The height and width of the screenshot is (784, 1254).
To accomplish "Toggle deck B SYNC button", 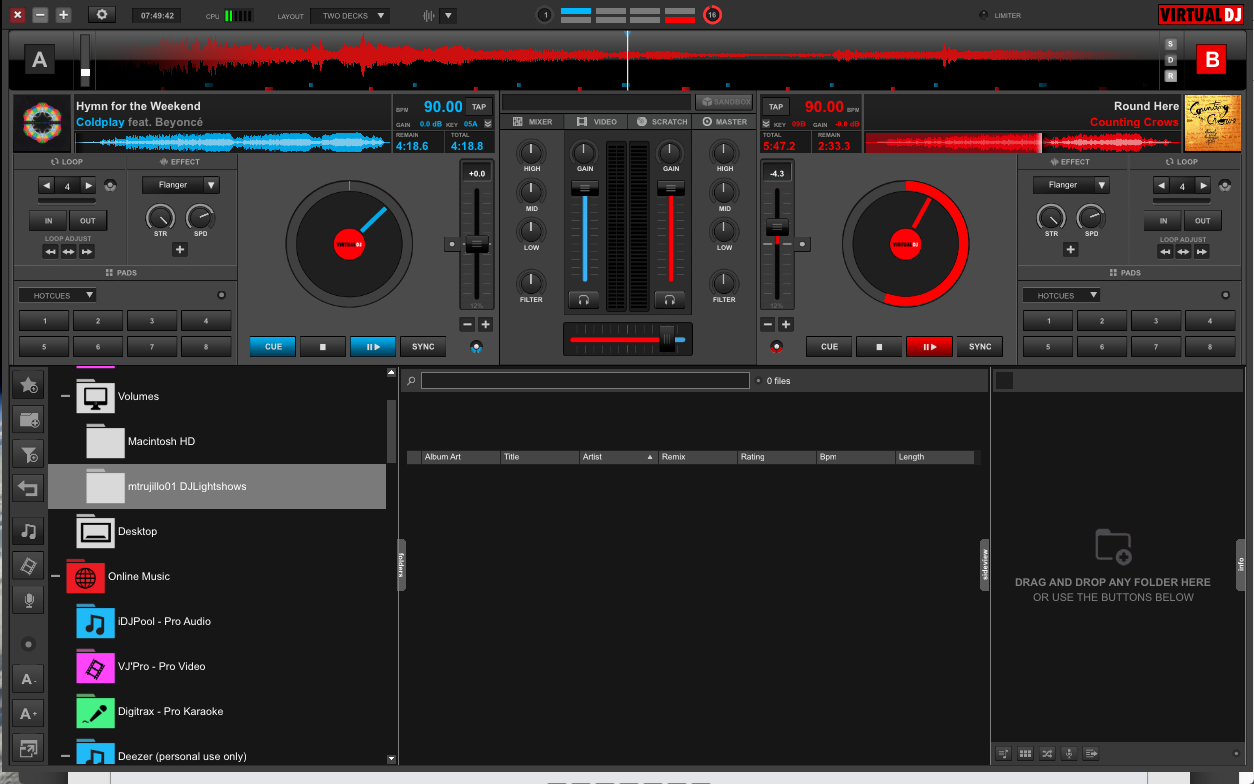I will coord(980,347).
